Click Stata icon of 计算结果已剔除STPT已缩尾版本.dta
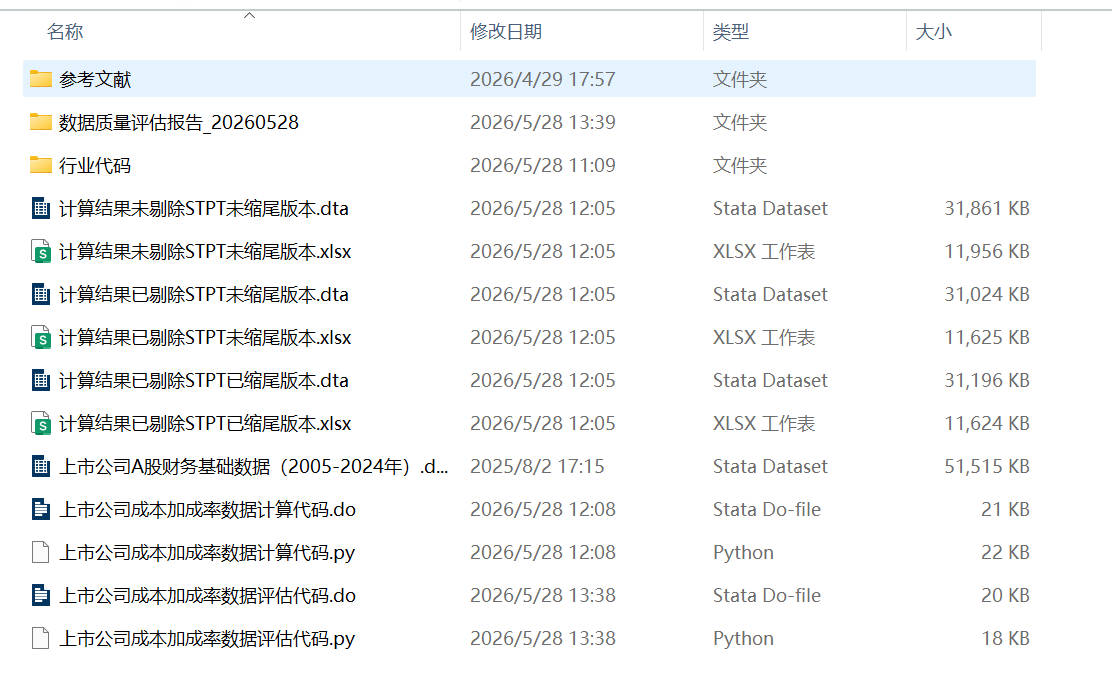This screenshot has width=1112, height=699. 41,381
